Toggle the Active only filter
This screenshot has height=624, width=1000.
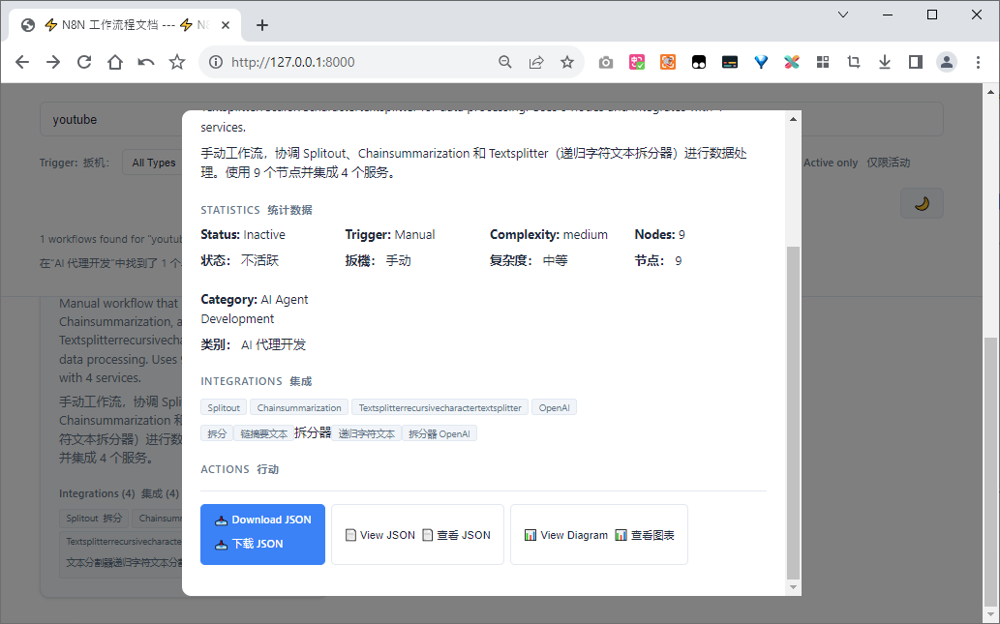[x=830, y=163]
